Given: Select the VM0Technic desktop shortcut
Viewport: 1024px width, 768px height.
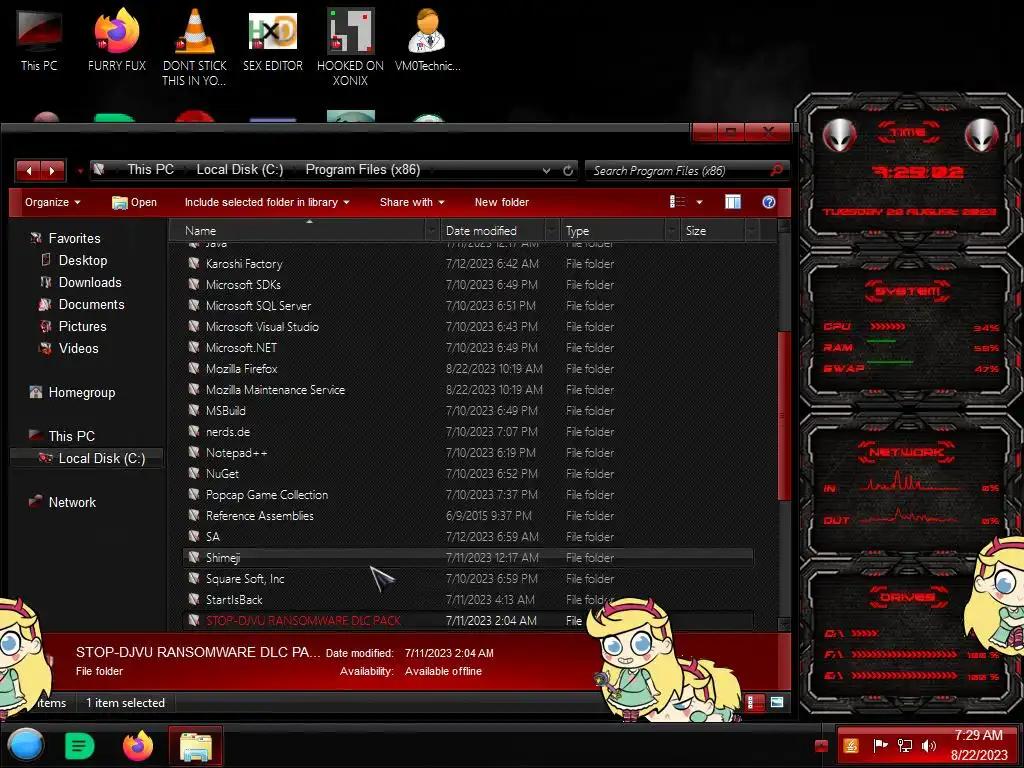Looking at the screenshot, I should pos(428,39).
